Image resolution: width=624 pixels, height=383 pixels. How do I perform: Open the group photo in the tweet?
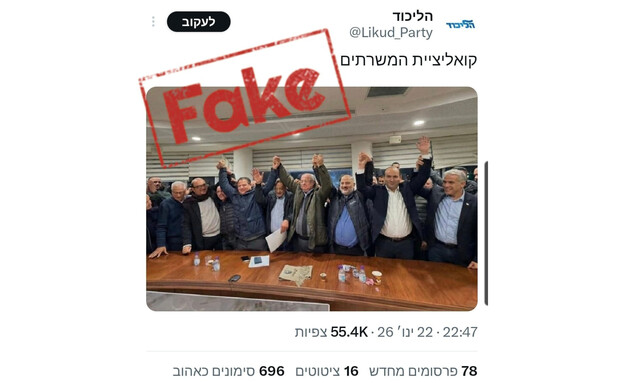pos(312,199)
